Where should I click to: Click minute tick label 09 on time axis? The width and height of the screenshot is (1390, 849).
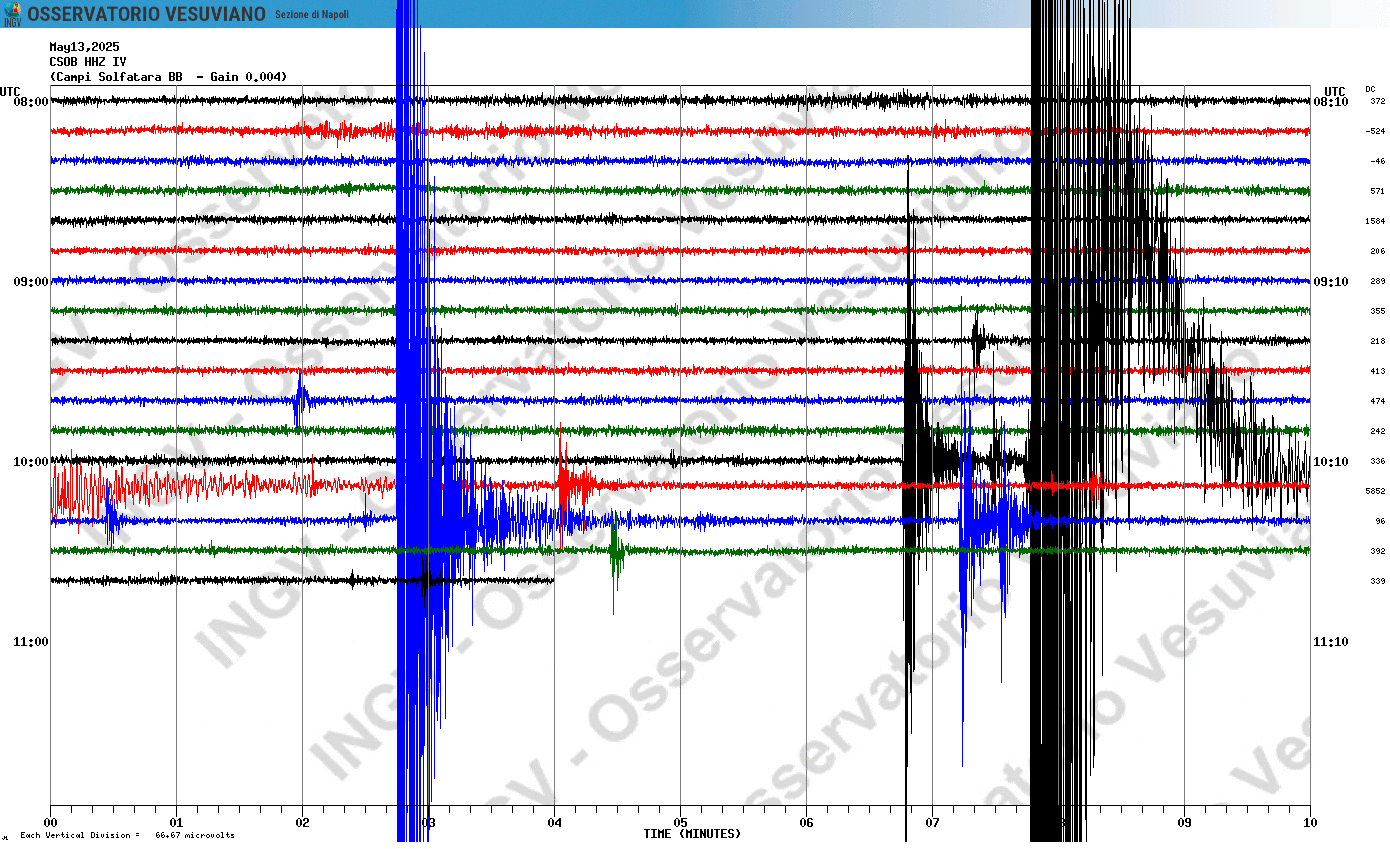point(1184,823)
